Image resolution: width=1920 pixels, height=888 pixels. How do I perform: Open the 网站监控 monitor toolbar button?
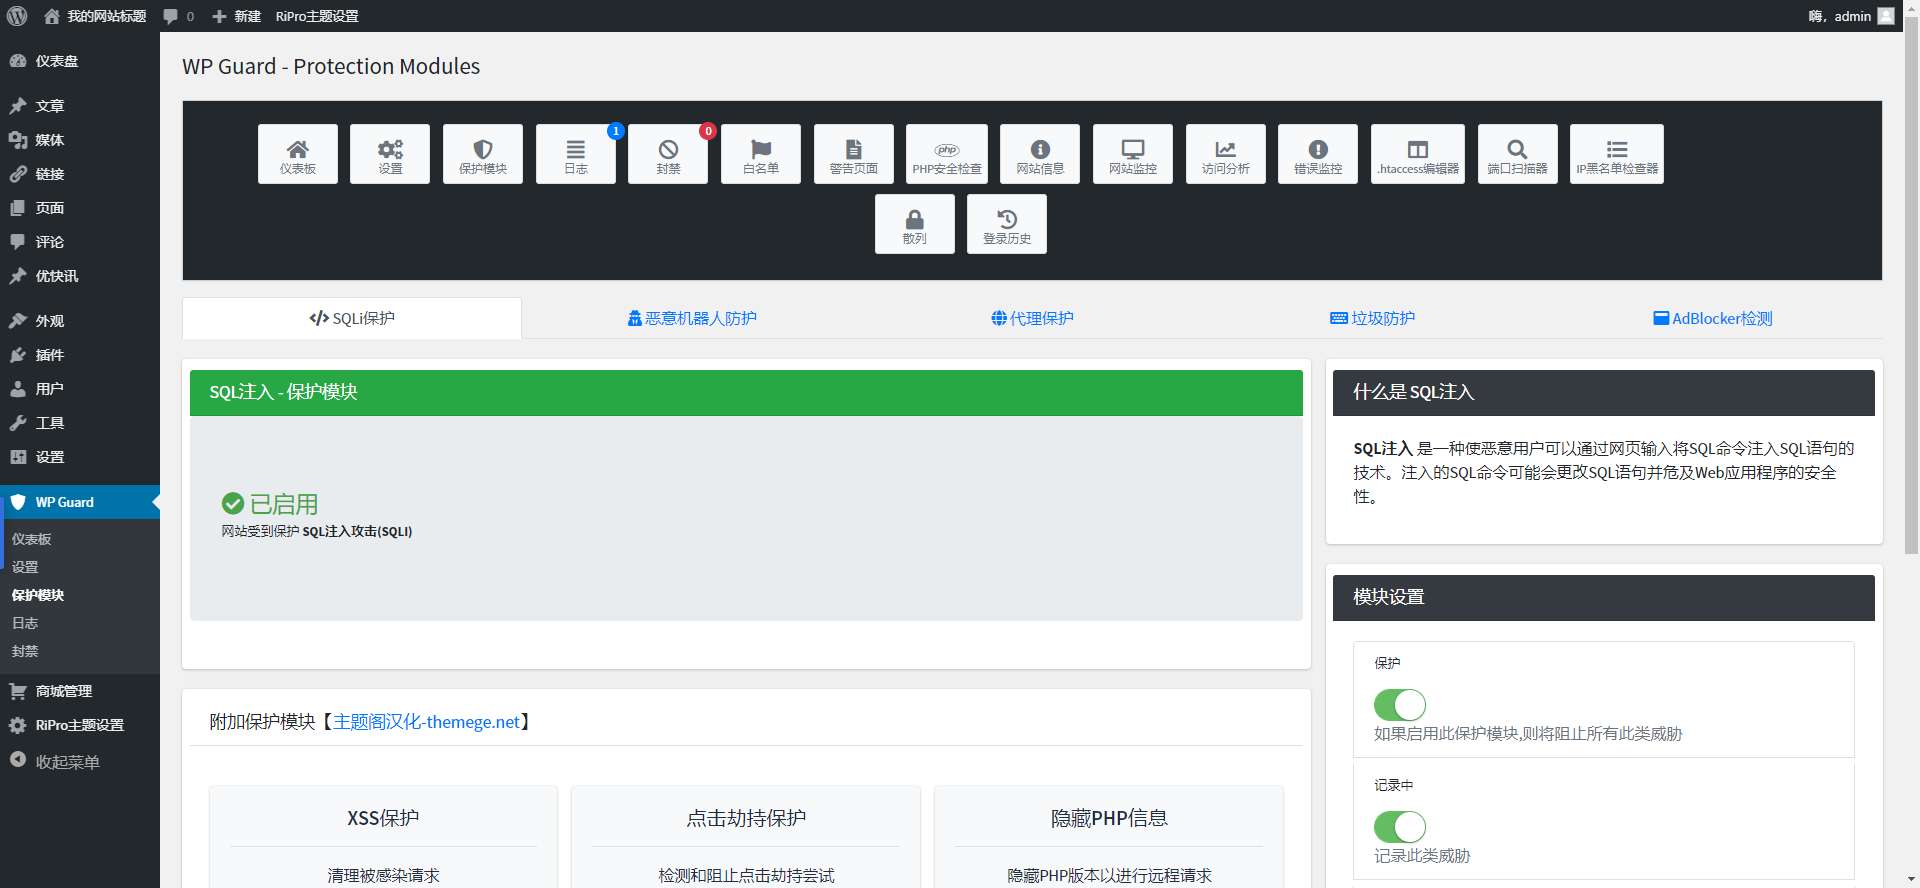(x=1133, y=154)
